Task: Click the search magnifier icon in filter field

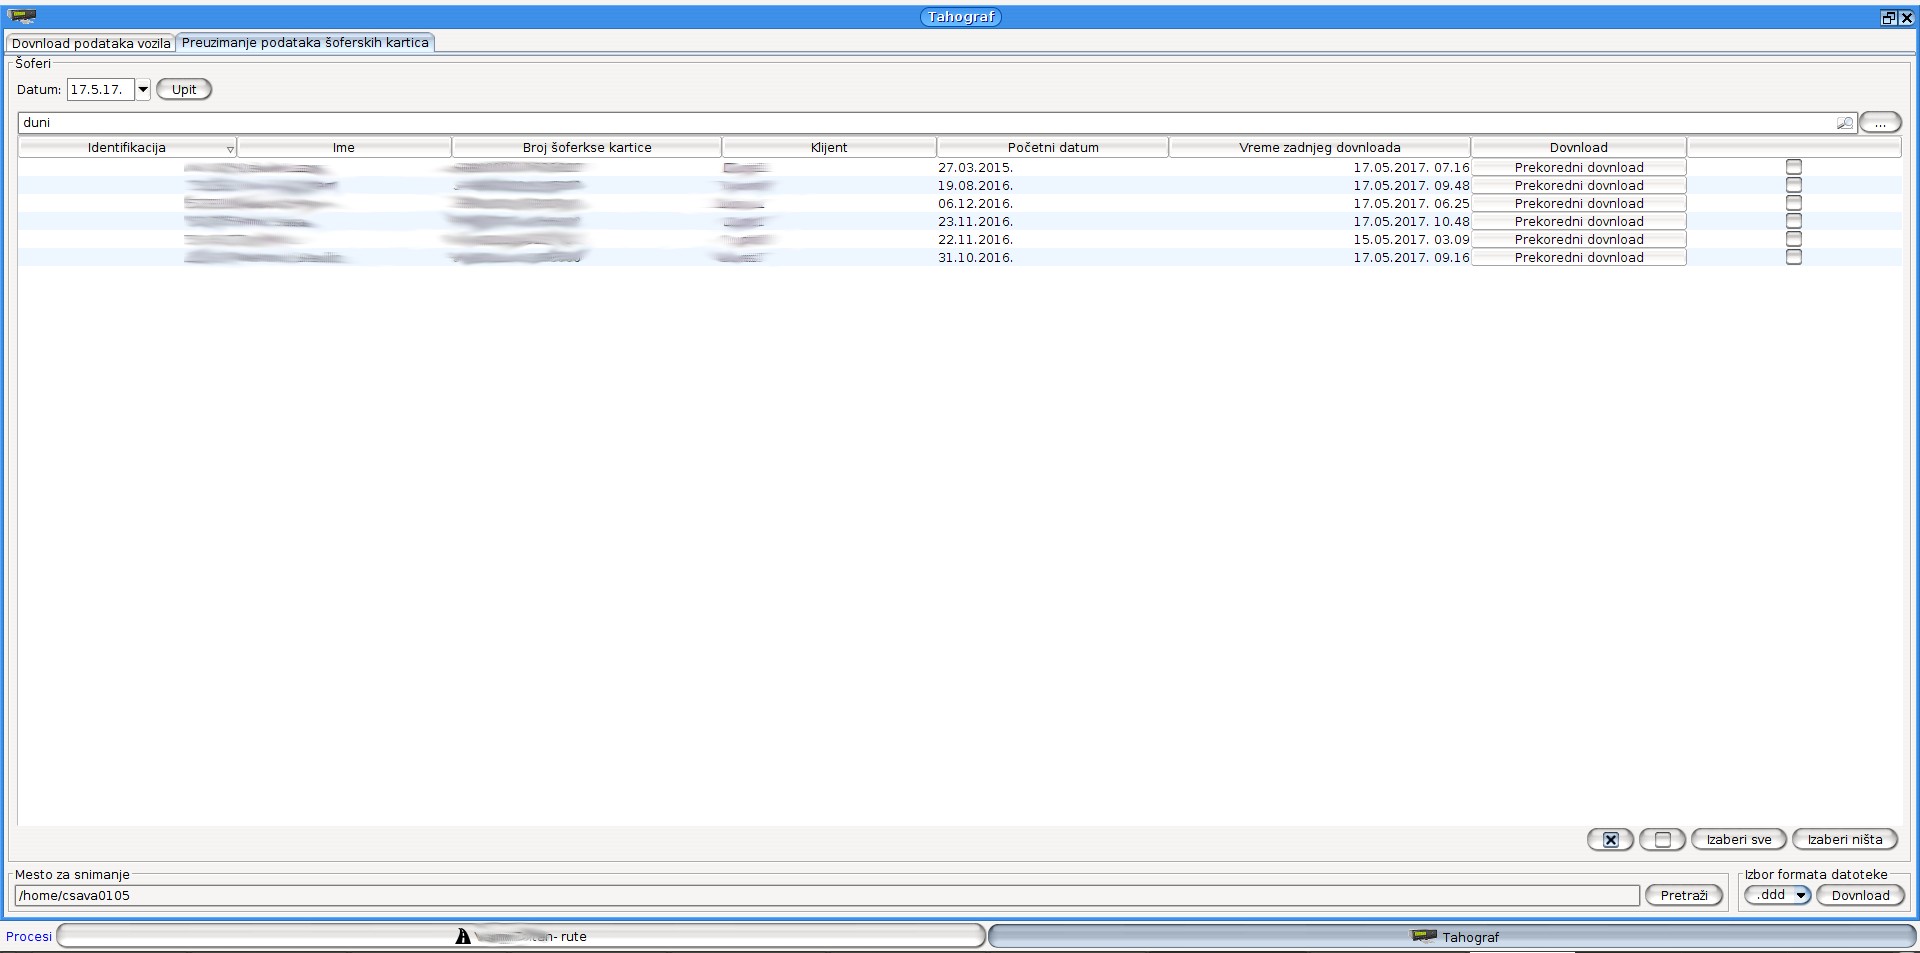Action: (x=1844, y=123)
